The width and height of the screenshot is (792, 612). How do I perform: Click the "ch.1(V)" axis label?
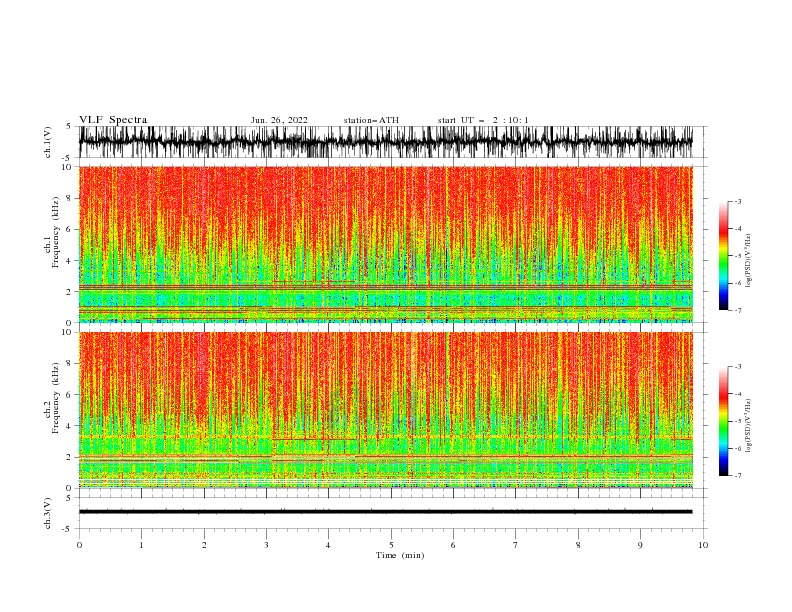[48, 142]
